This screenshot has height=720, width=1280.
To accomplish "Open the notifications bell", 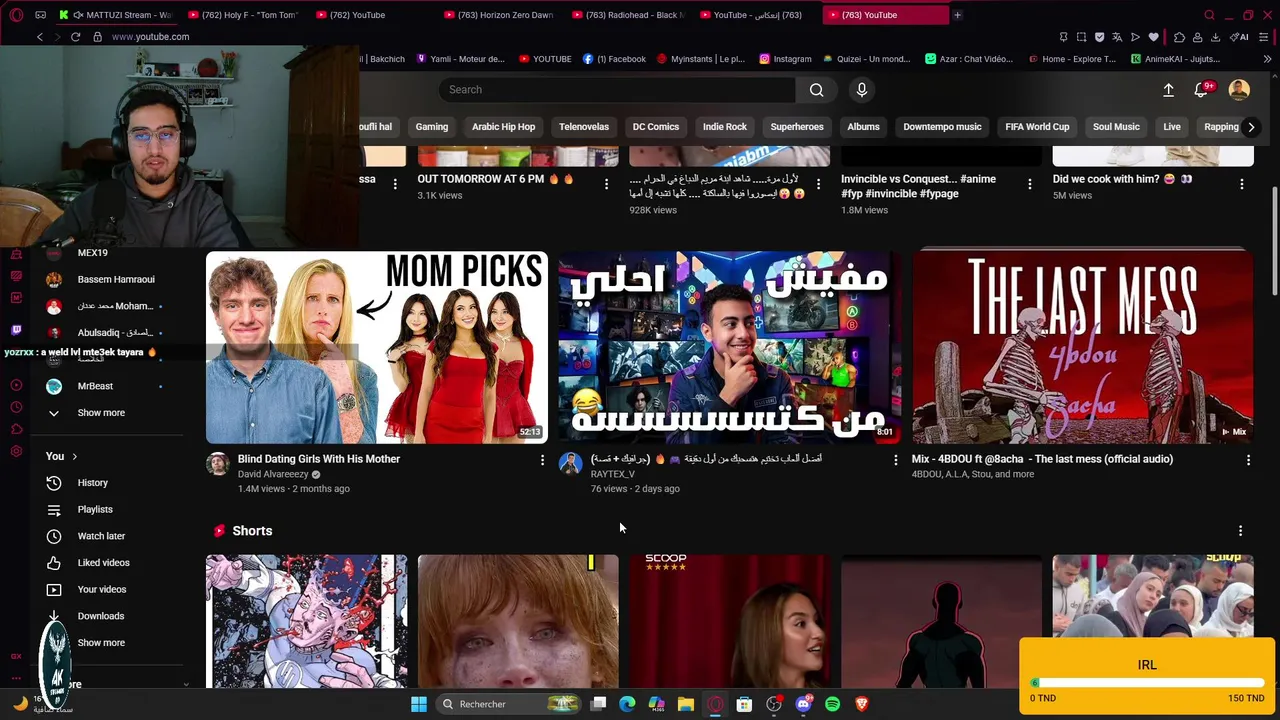I will coord(1202,90).
